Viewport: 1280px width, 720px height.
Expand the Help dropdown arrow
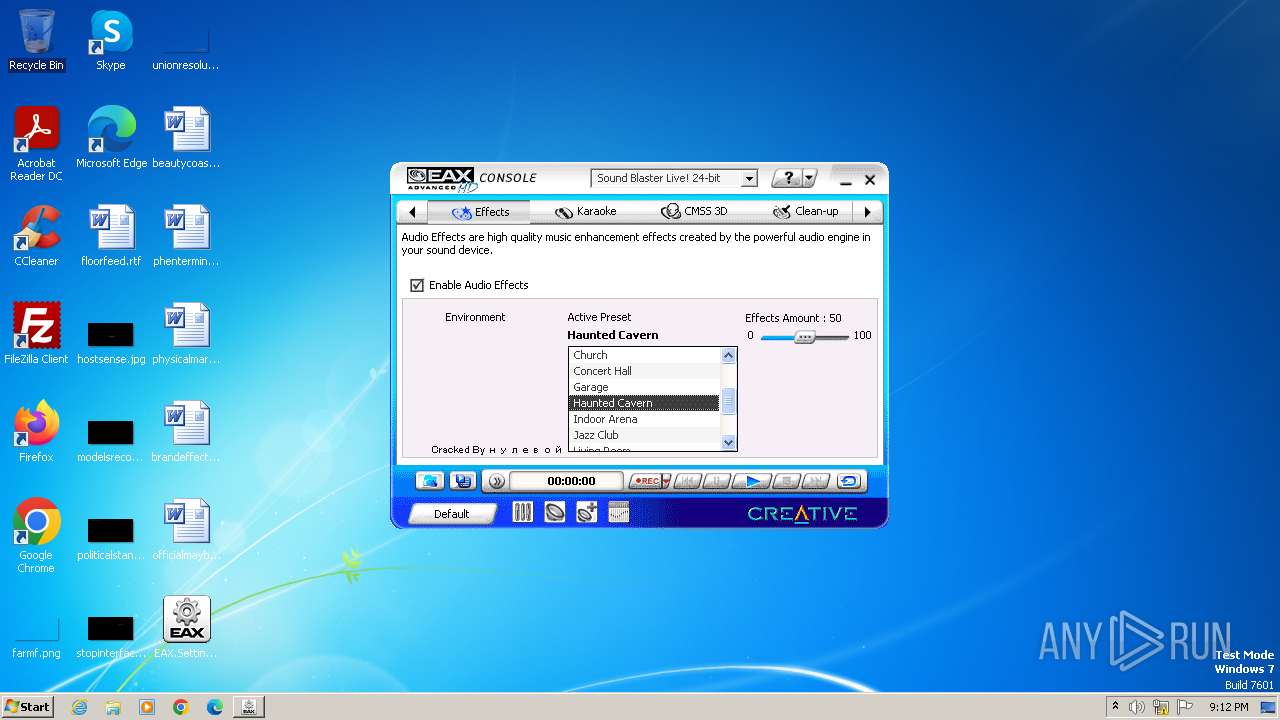click(x=810, y=178)
